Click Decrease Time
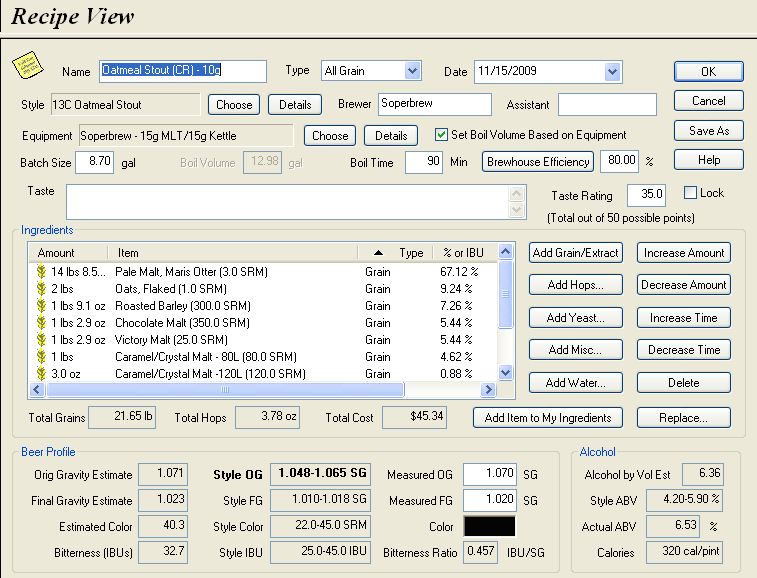Image resolution: width=757 pixels, height=578 pixels. 684,350
